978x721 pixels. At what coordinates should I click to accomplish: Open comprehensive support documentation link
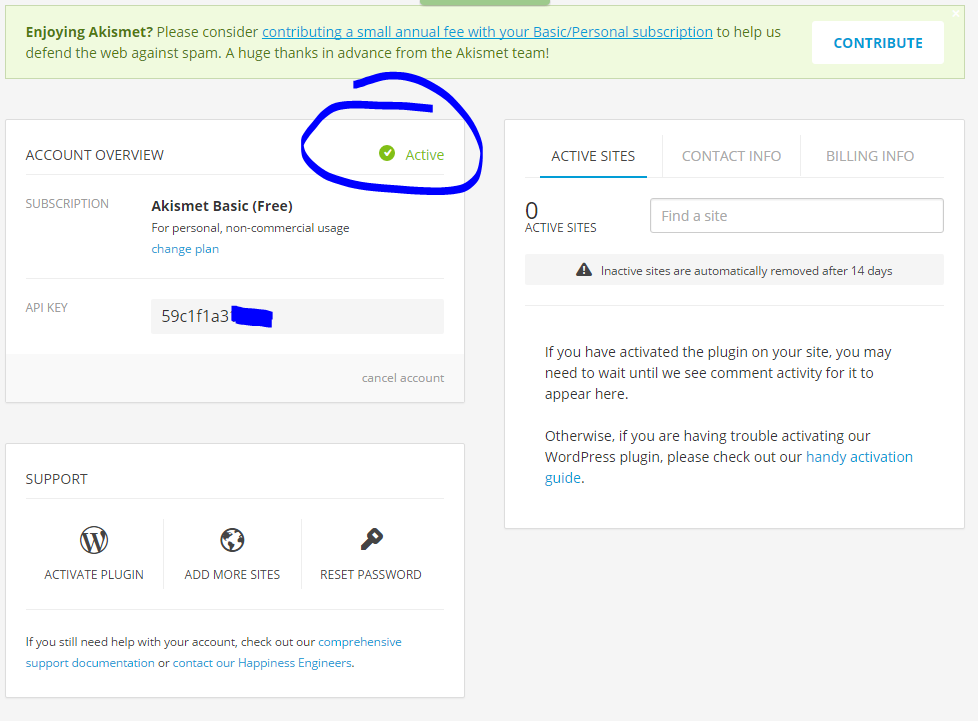[359, 642]
